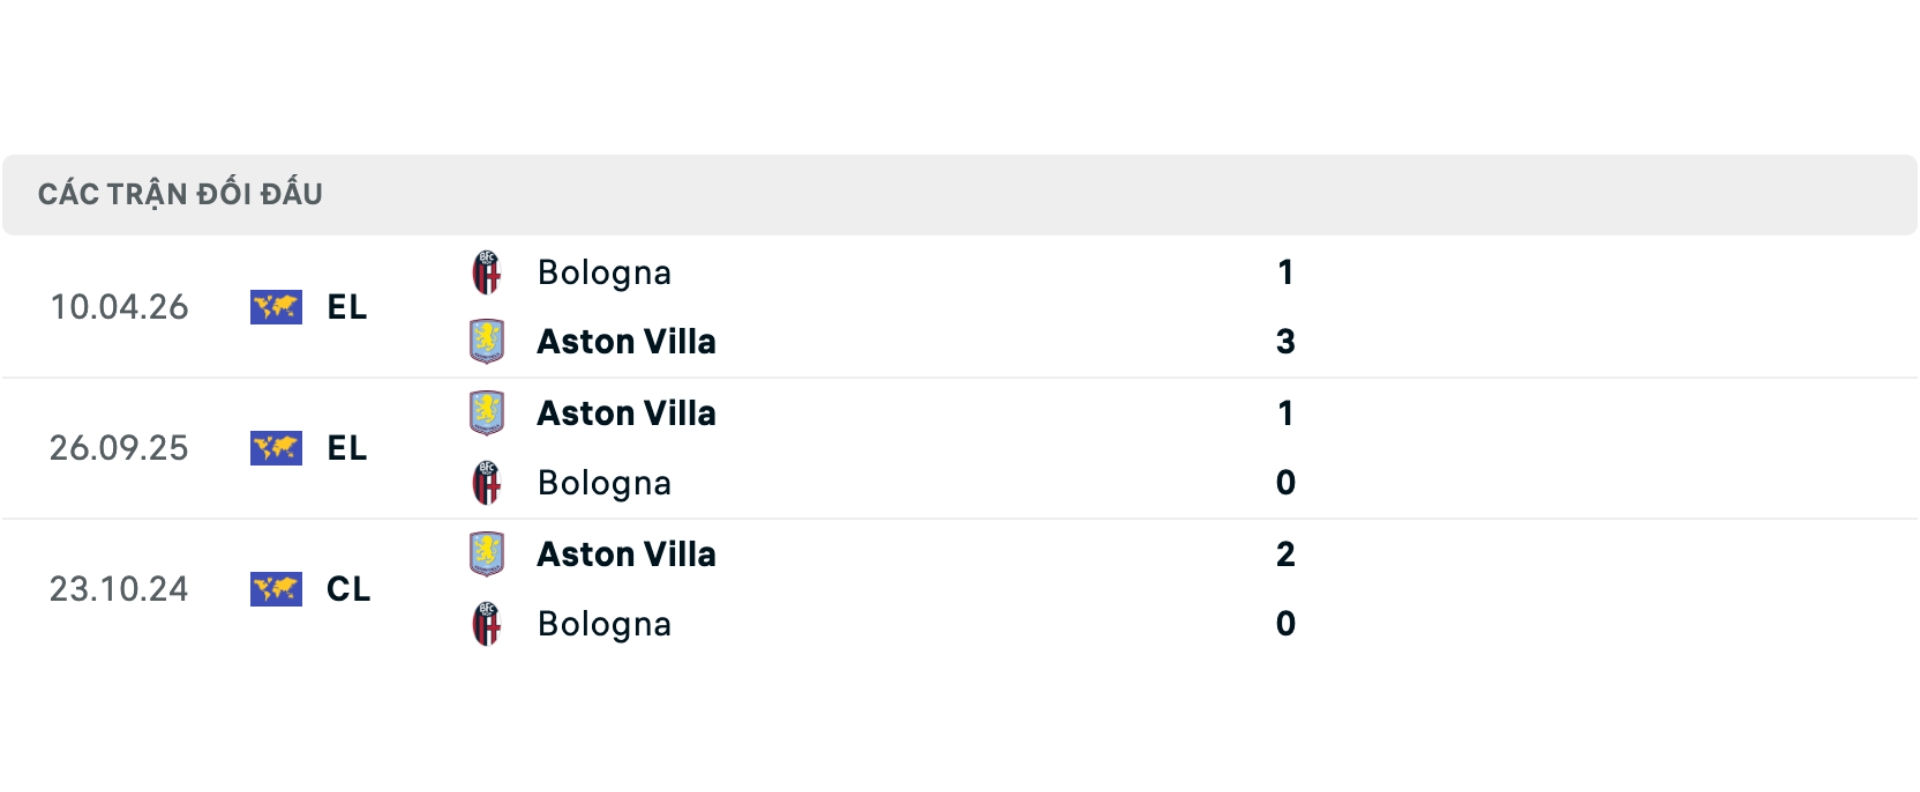Select the EL label of 10.04.26 match
Image resolution: width=1920 pixels, height=792 pixels.
tap(347, 307)
